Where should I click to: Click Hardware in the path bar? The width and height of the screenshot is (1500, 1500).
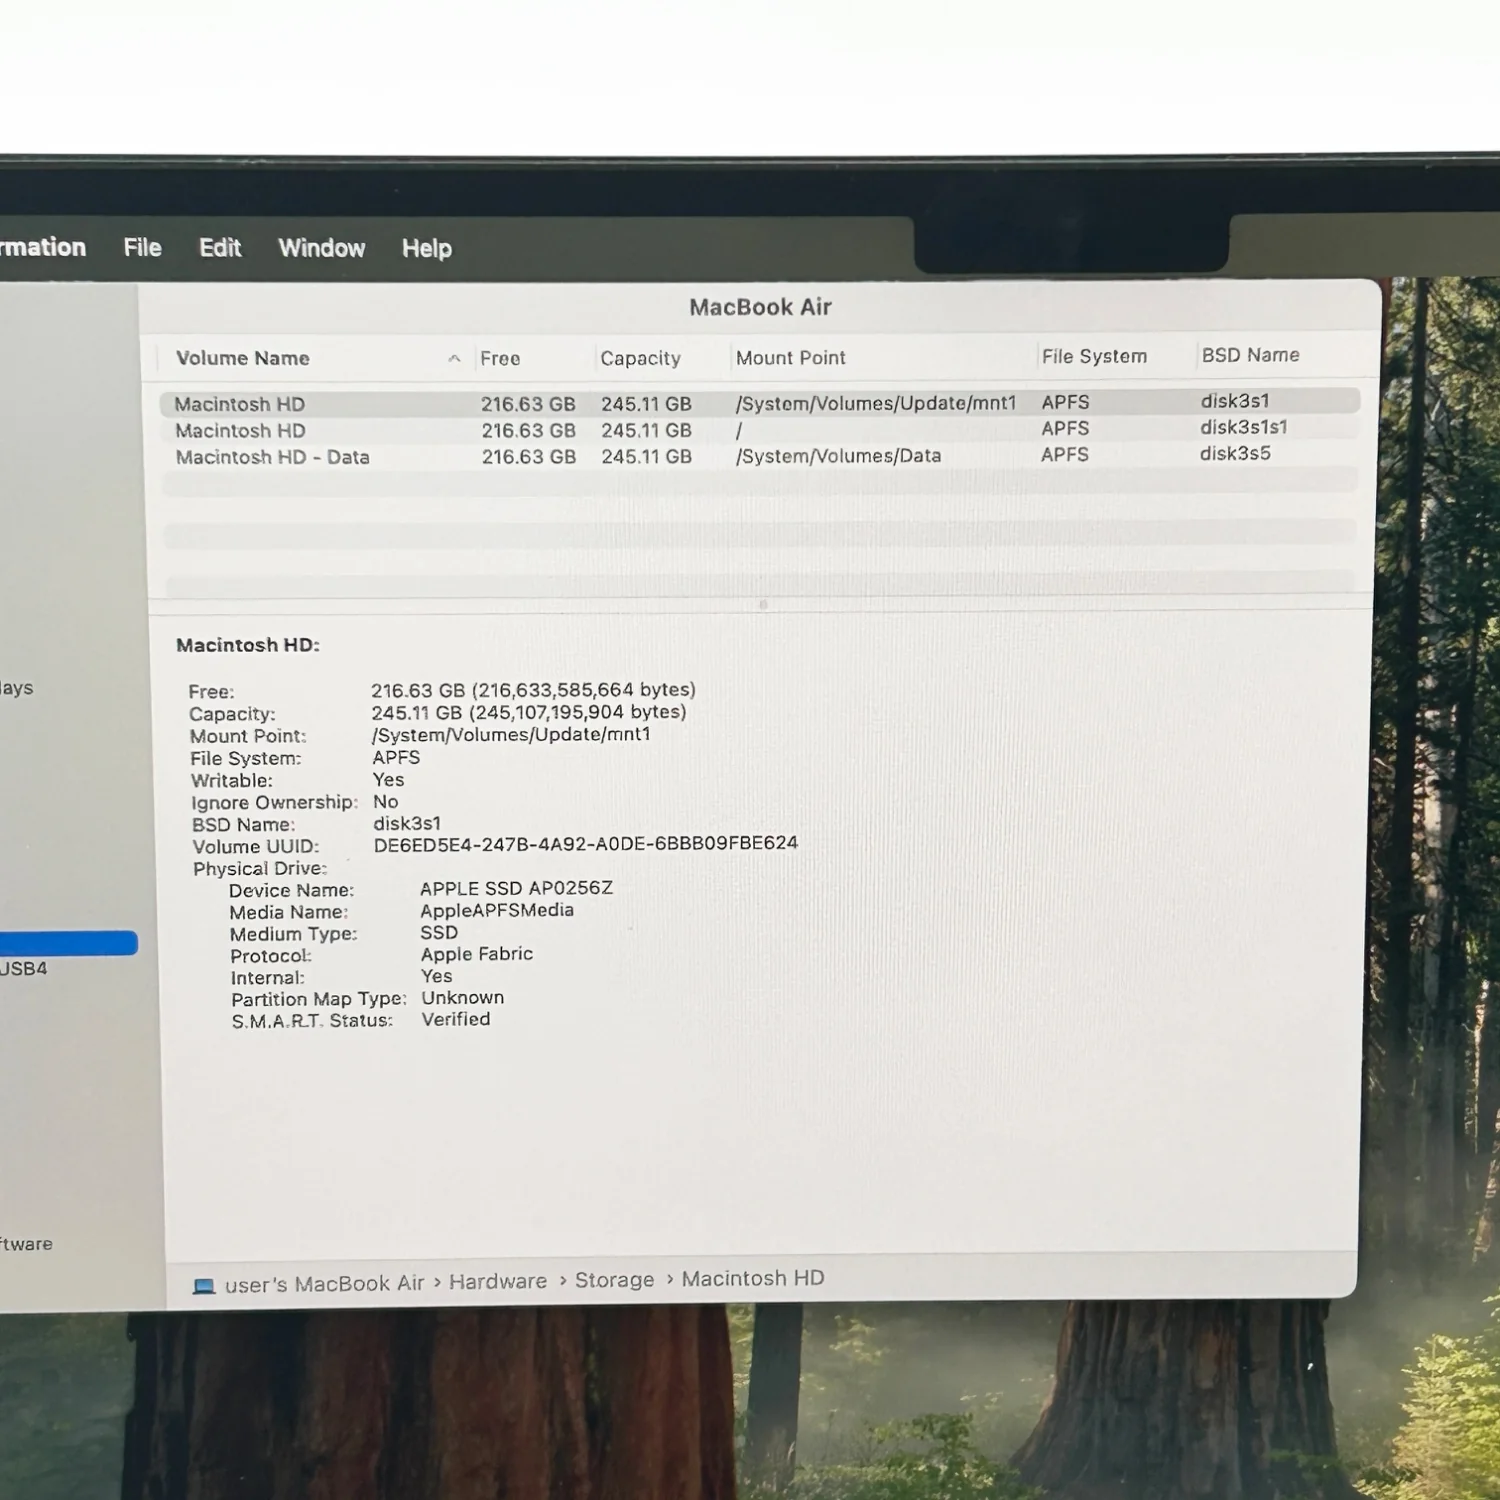pyautogui.click(x=498, y=1281)
